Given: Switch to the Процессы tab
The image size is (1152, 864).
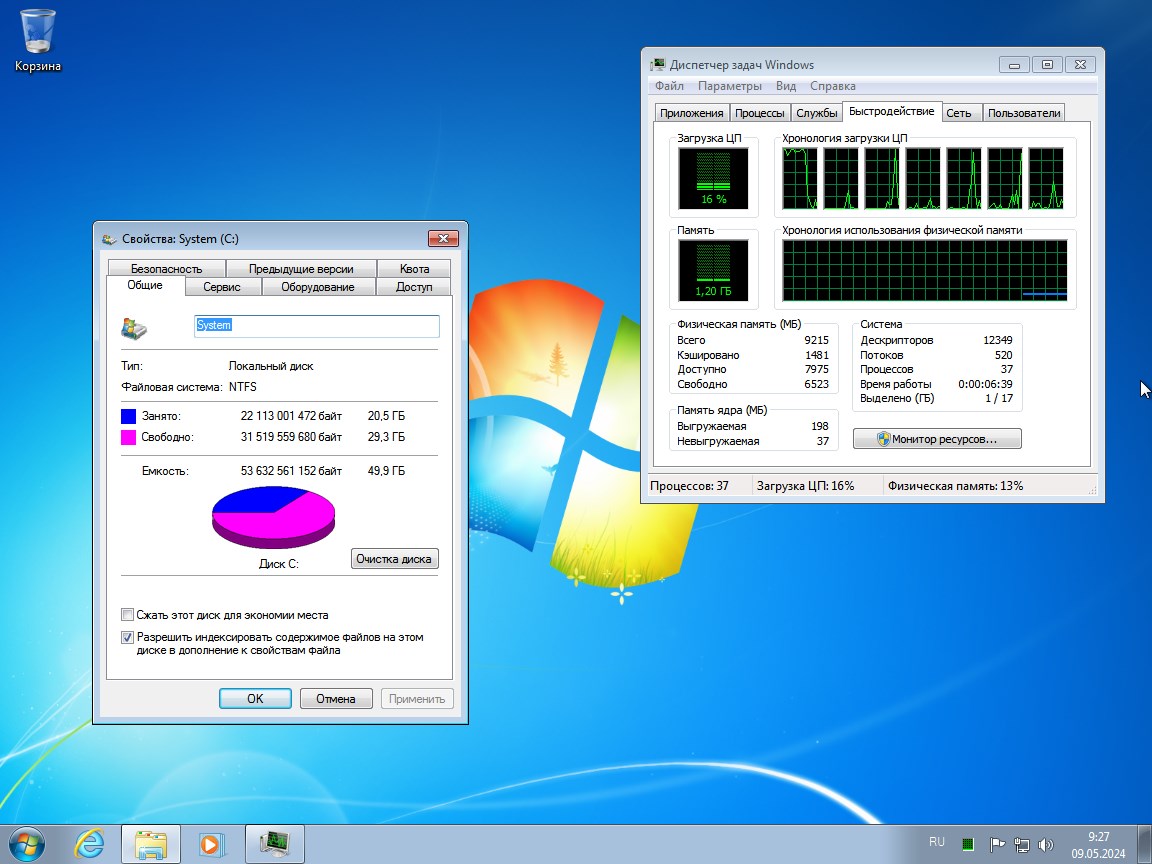Looking at the screenshot, I should [760, 112].
